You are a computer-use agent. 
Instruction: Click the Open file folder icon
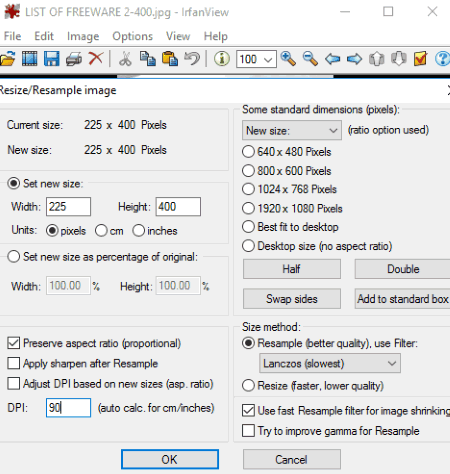tap(7, 59)
